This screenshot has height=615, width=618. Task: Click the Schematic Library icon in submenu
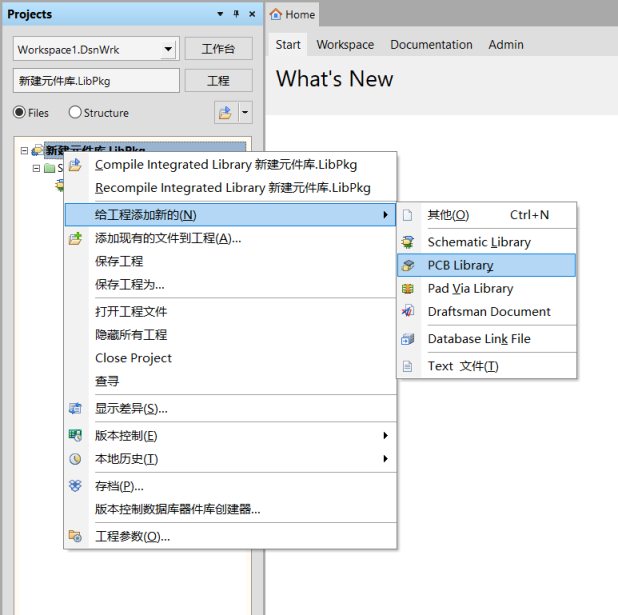point(408,242)
